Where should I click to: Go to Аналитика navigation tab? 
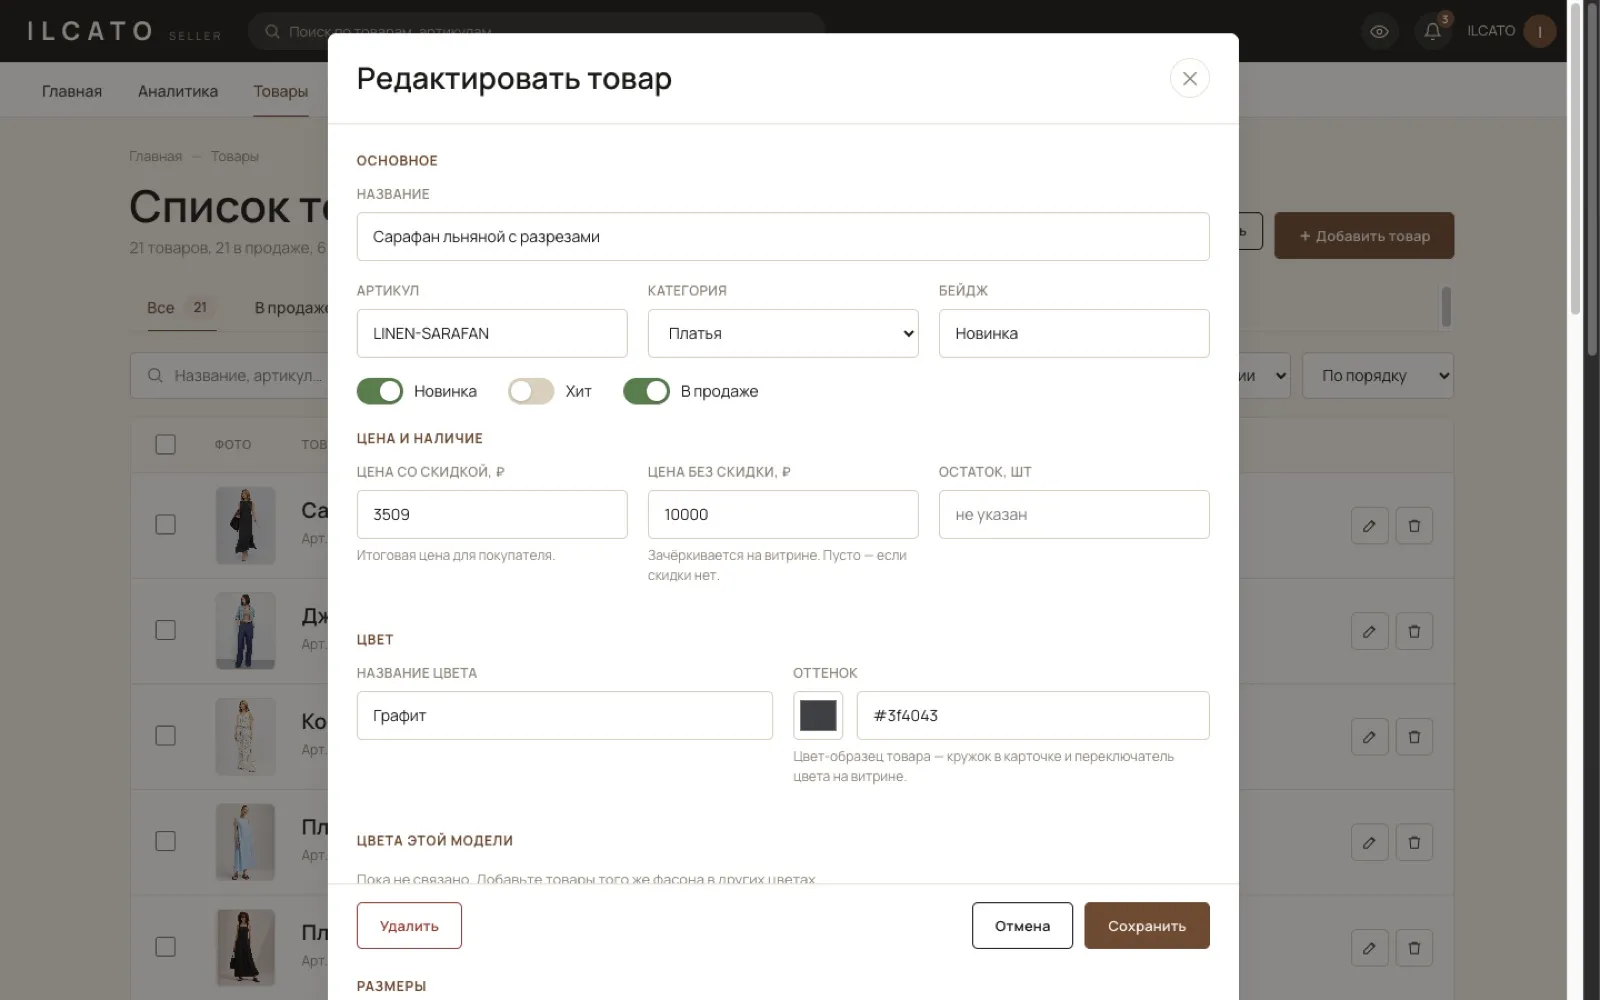pyautogui.click(x=178, y=91)
